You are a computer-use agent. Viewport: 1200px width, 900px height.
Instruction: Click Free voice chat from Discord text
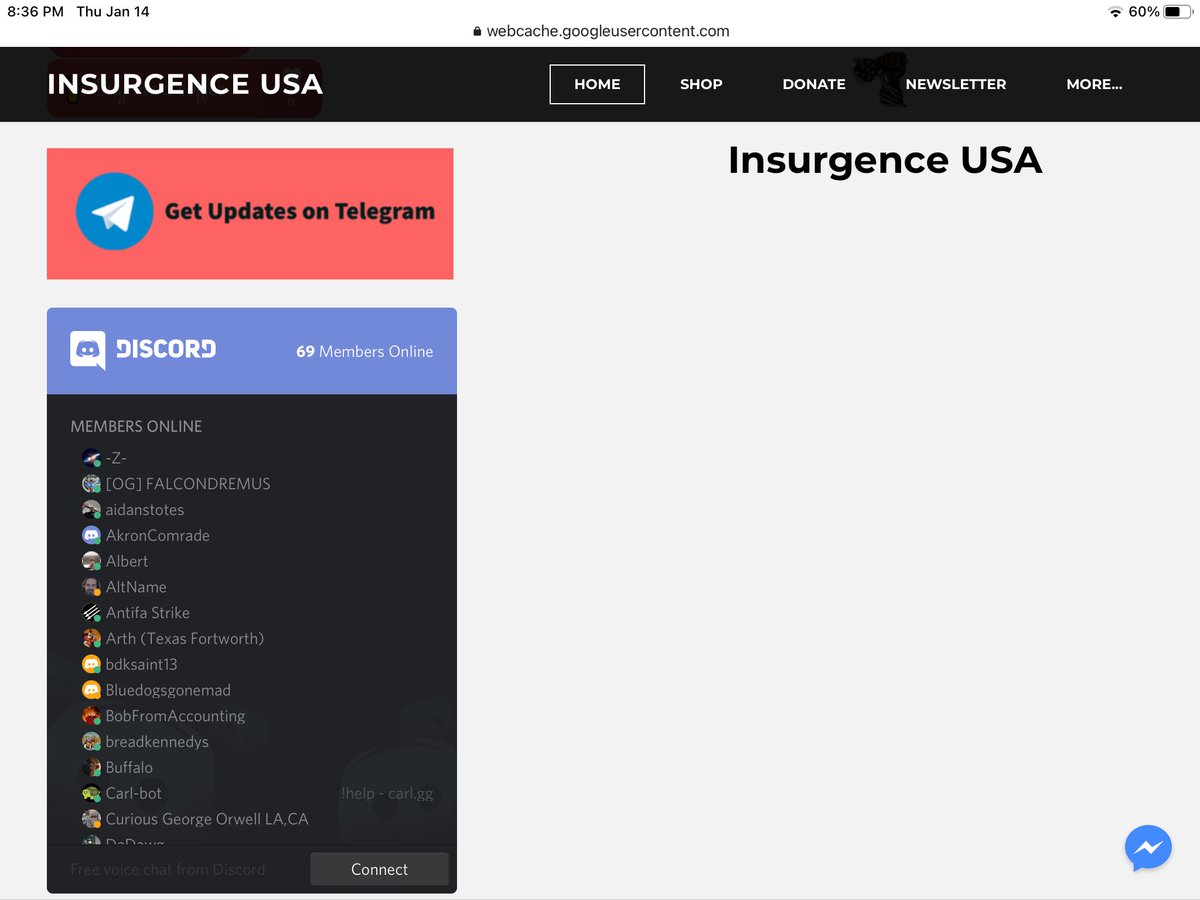click(168, 870)
